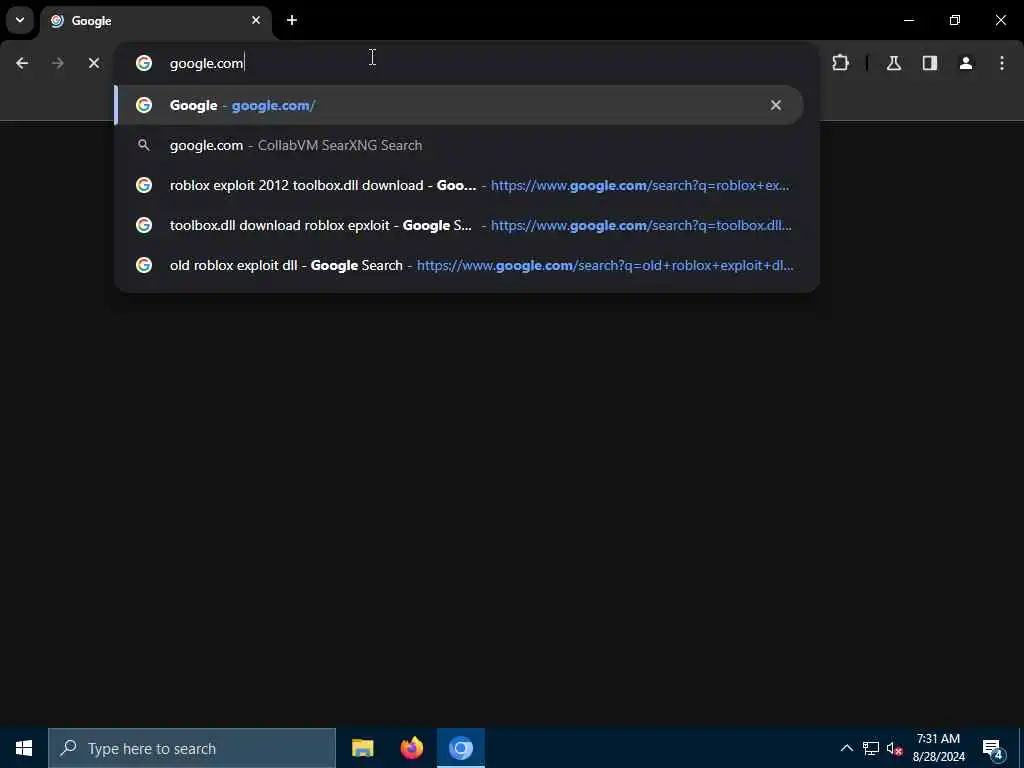Open the notification center icon
This screenshot has width=1024, height=768.
(993, 748)
